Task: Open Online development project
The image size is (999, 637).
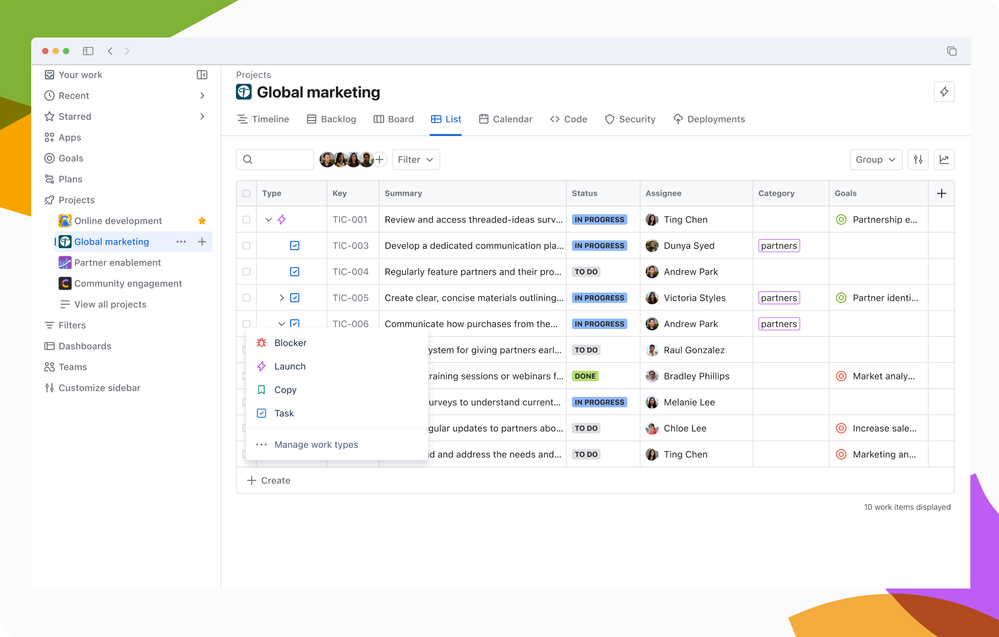Action: click(x=110, y=221)
